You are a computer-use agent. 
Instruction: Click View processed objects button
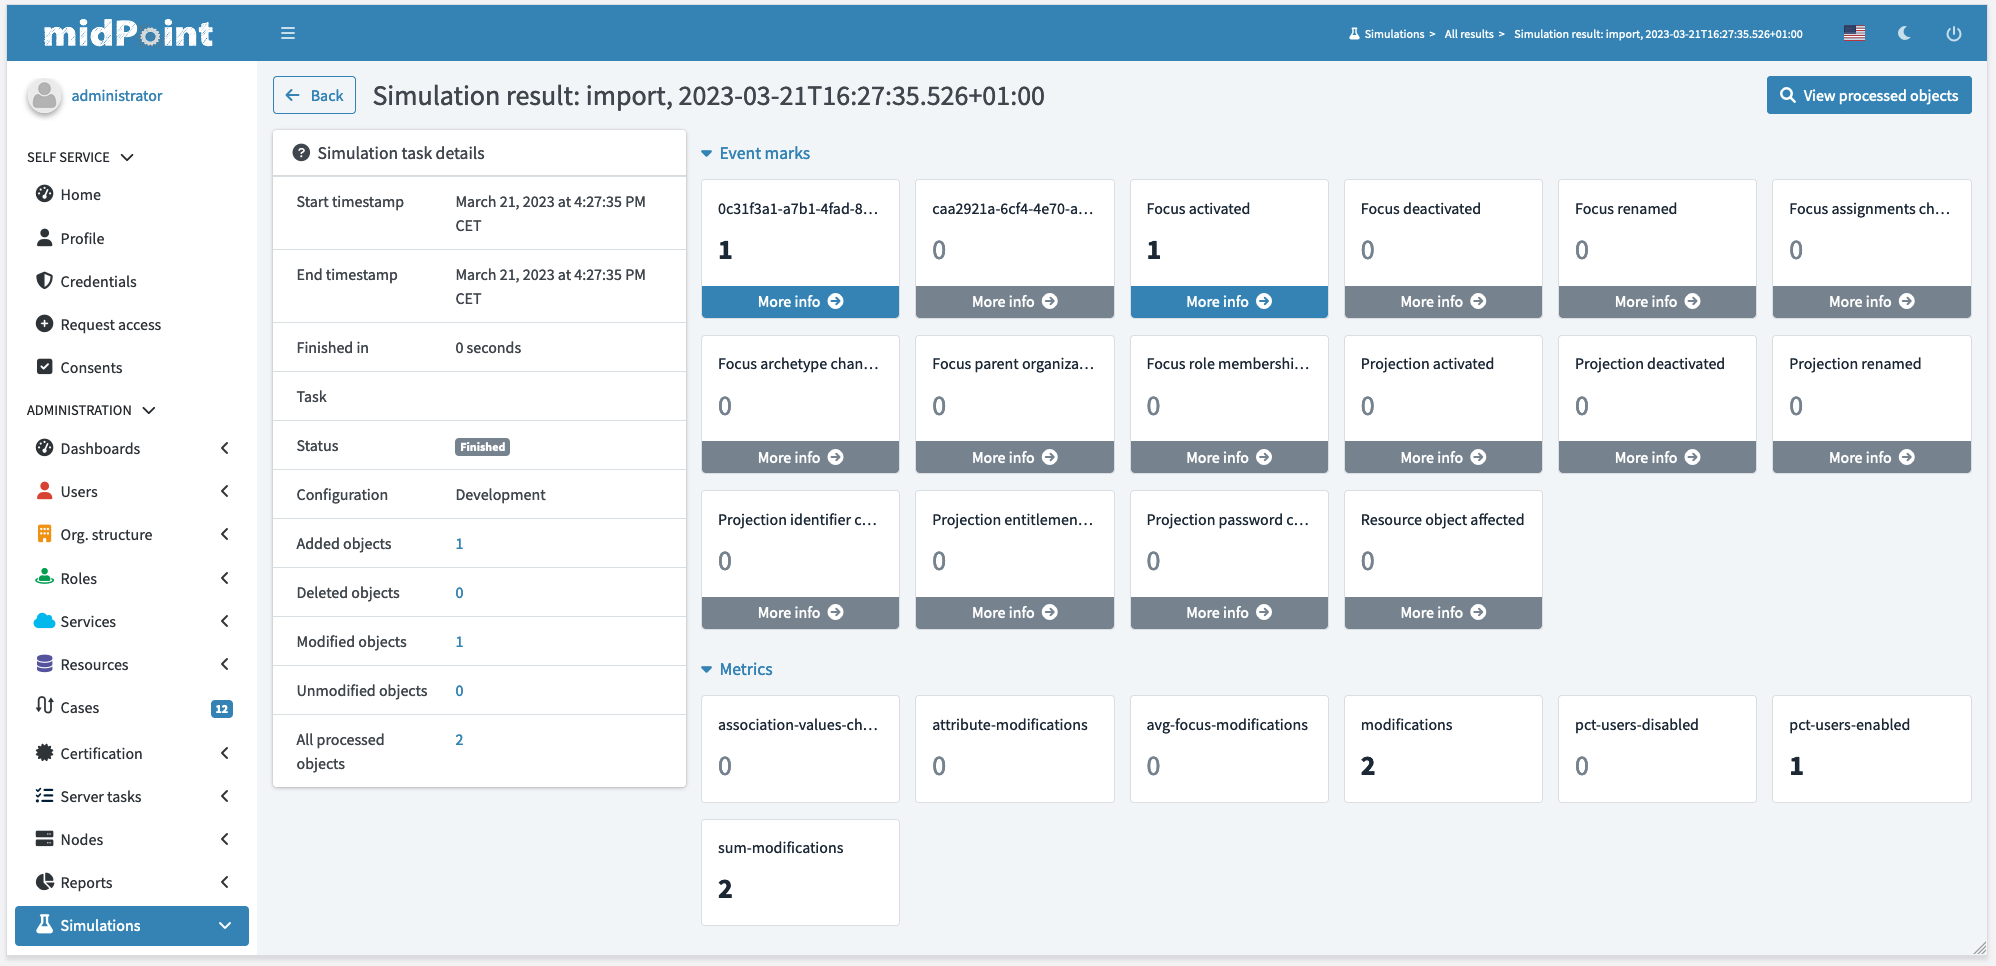[1868, 96]
